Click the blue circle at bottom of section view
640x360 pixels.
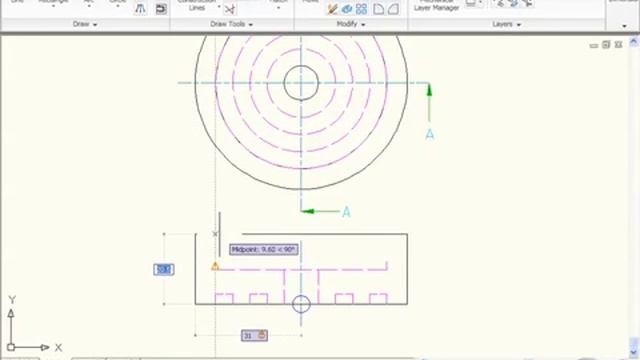(301, 304)
